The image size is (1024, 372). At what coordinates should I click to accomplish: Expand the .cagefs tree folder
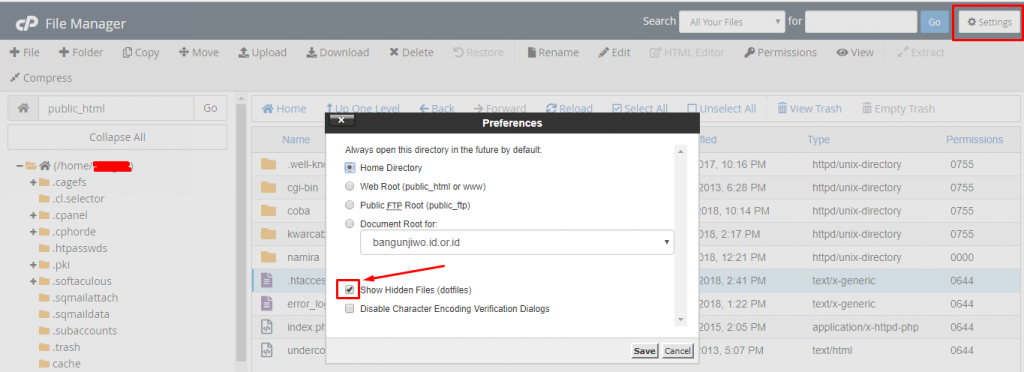click(33, 182)
